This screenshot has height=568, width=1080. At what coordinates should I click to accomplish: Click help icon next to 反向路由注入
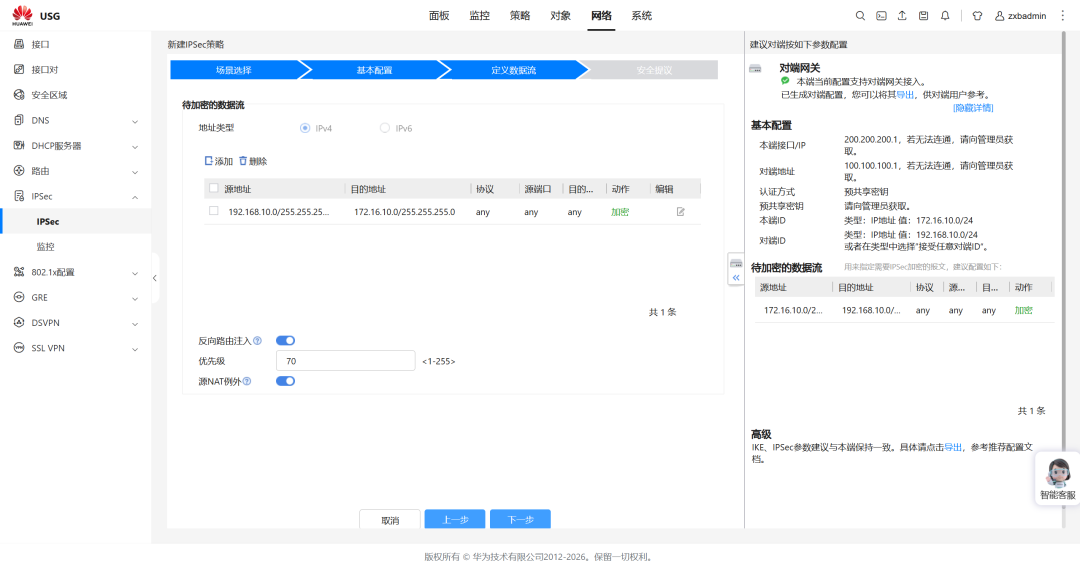click(x=258, y=341)
